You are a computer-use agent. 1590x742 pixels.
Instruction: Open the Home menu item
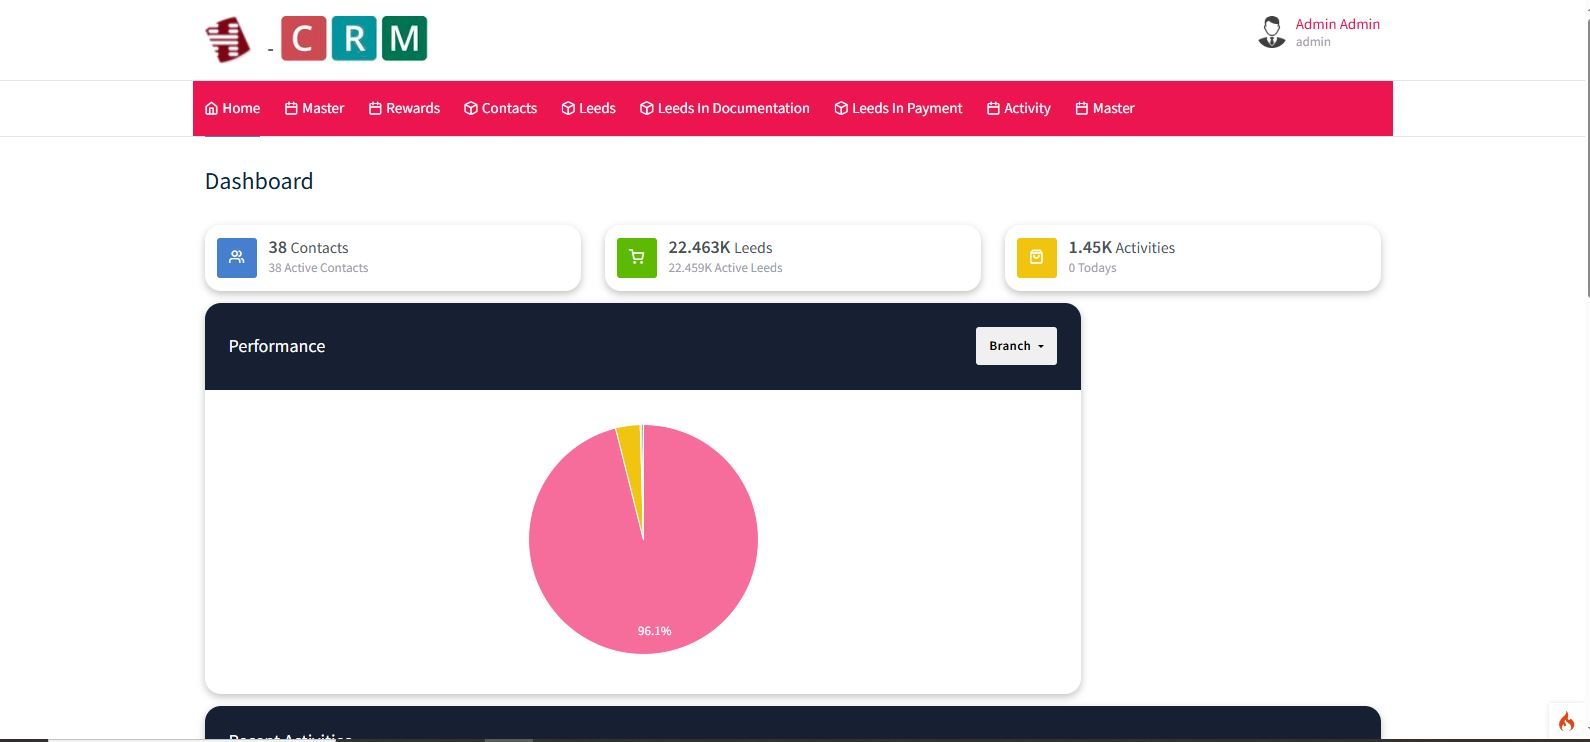(x=232, y=108)
